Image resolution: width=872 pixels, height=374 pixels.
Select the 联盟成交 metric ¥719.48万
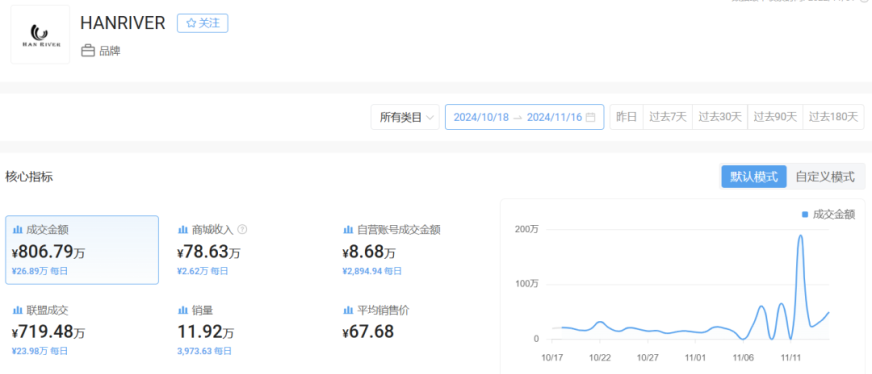click(x=48, y=332)
